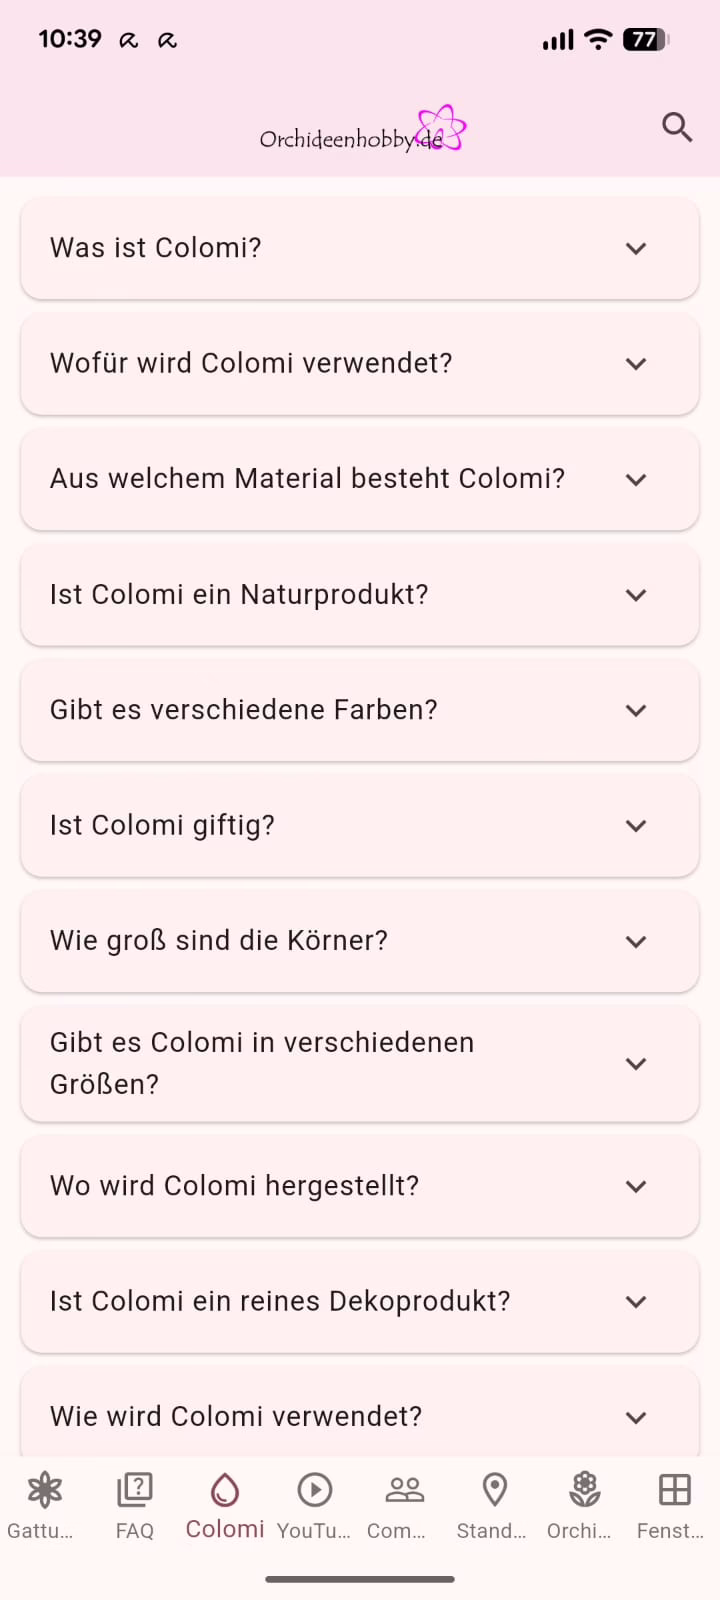Tap the Colomi droplet icon
Image resolution: width=720 pixels, height=1600 pixels.
pos(225,1490)
